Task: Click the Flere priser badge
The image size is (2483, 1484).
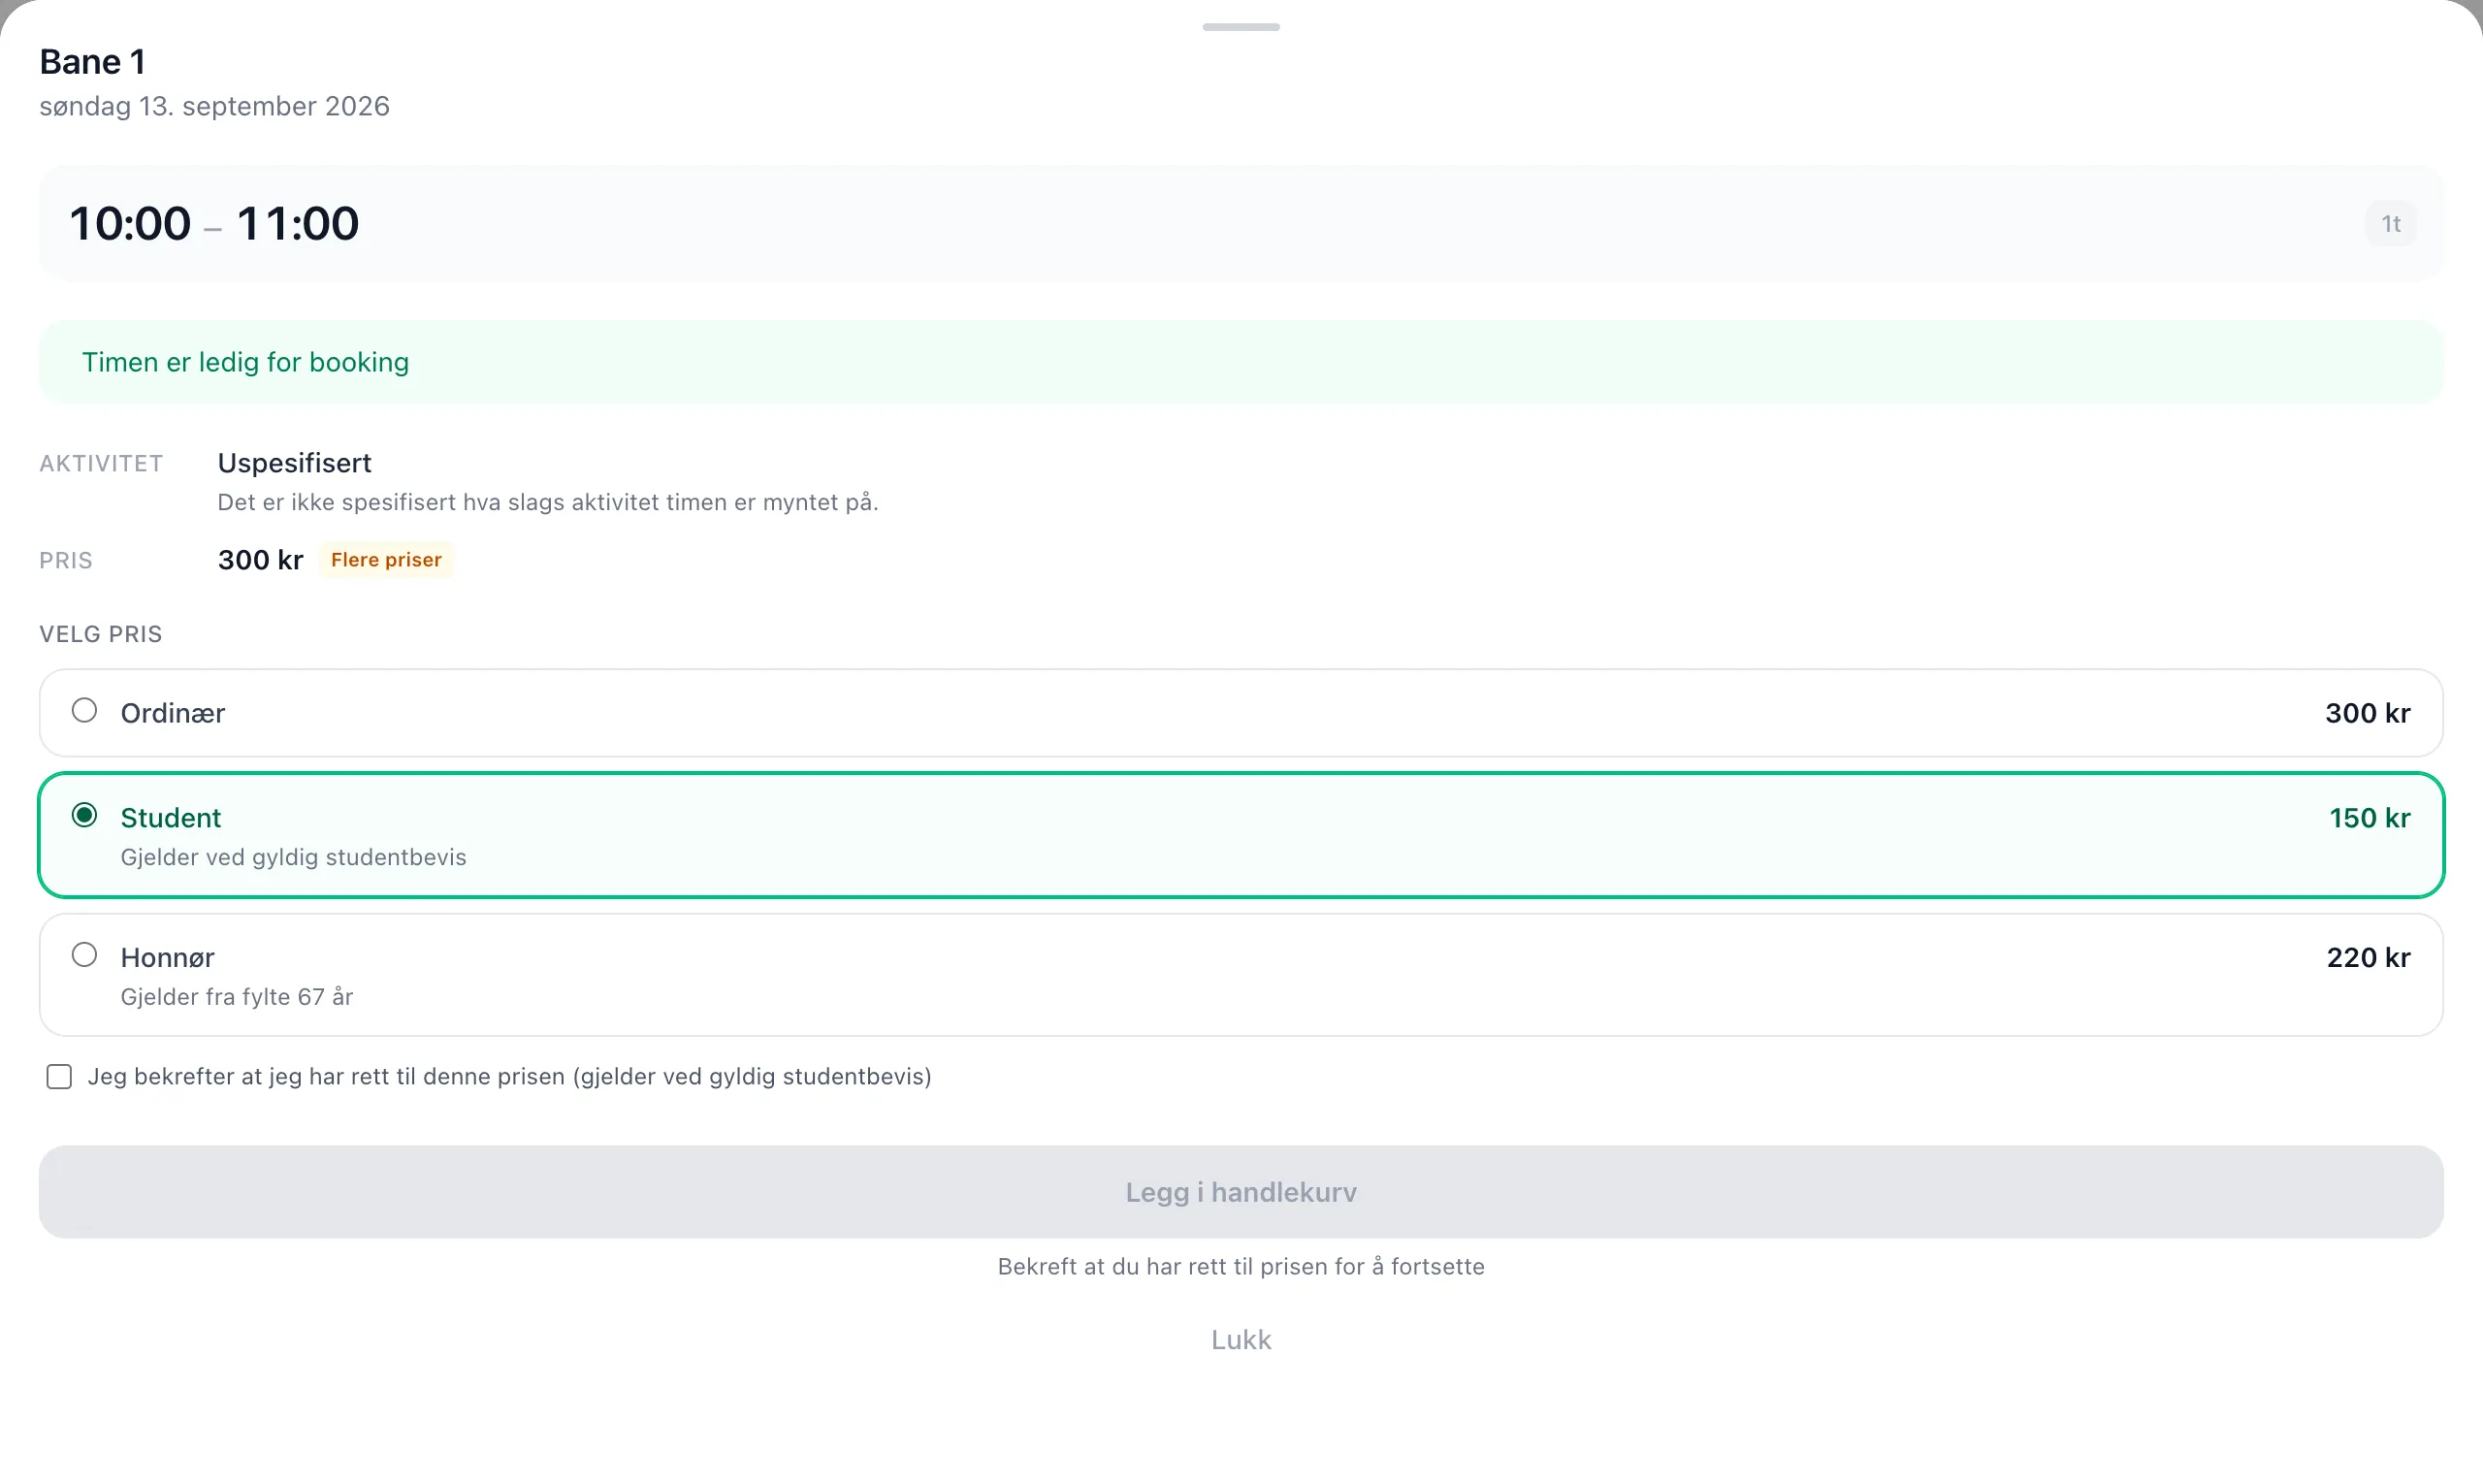Action: point(386,560)
